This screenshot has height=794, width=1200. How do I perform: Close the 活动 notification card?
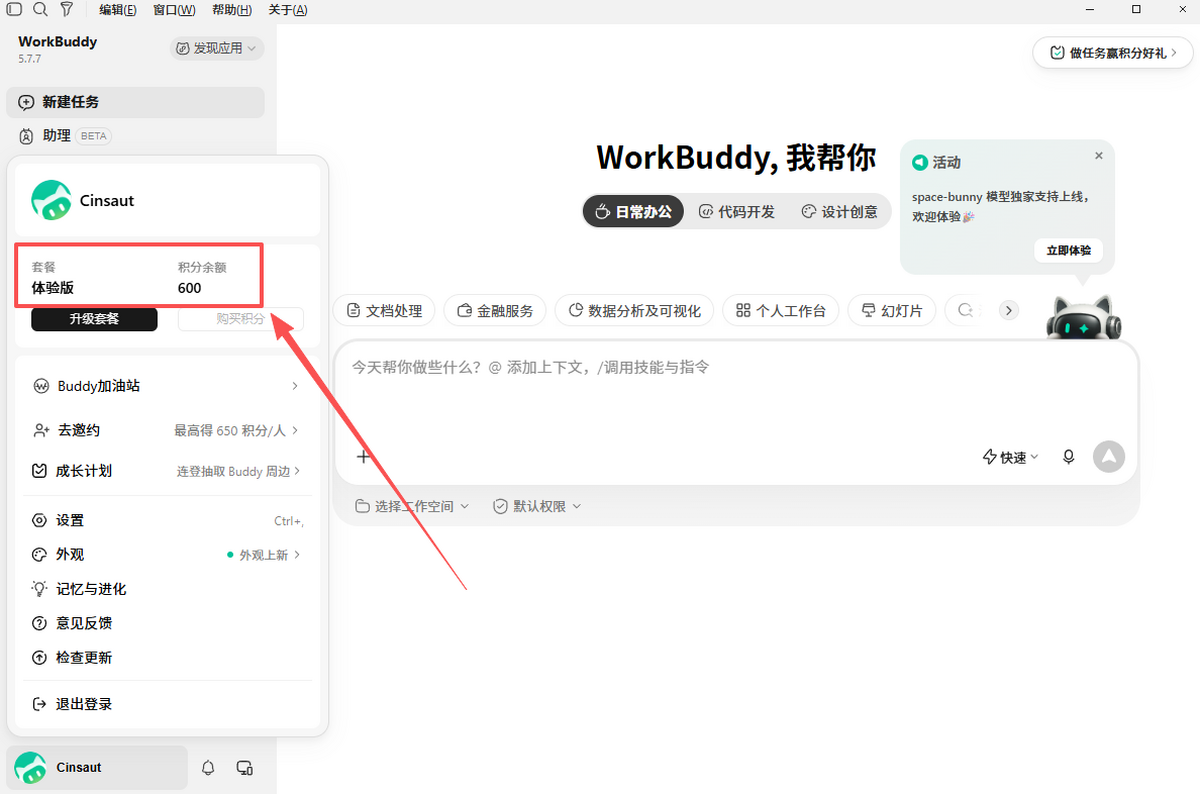pyautogui.click(x=1099, y=156)
